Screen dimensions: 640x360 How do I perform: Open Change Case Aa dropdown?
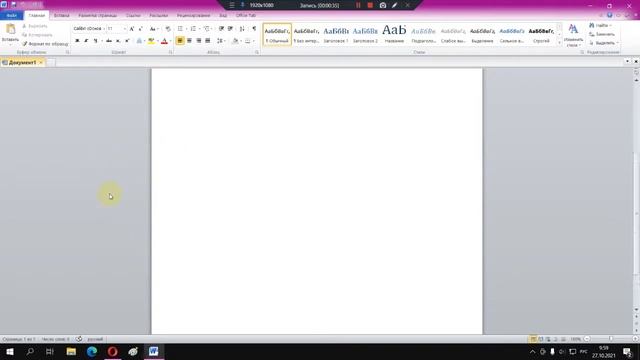pos(154,29)
